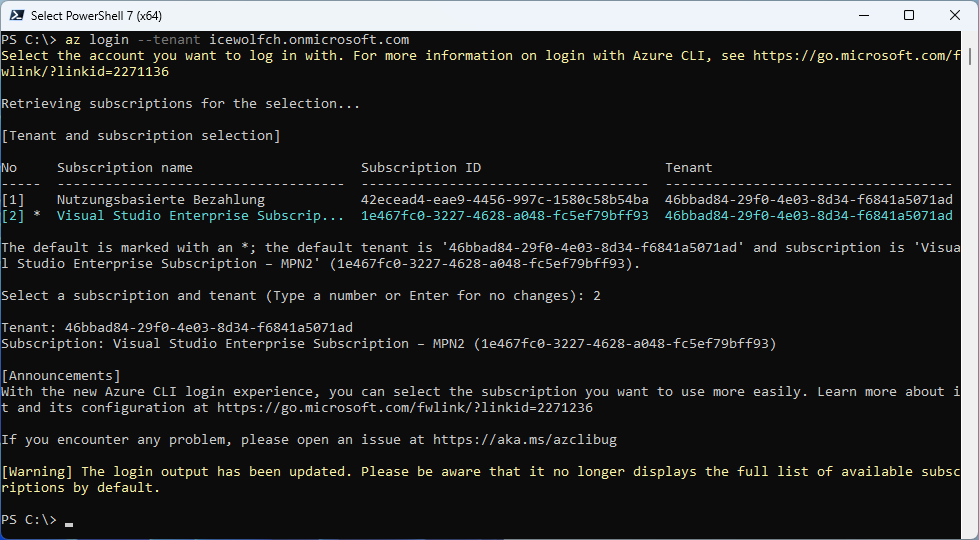Image resolution: width=979 pixels, height=540 pixels.
Task: Maximize the PowerShell 7 window
Action: [x=909, y=15]
